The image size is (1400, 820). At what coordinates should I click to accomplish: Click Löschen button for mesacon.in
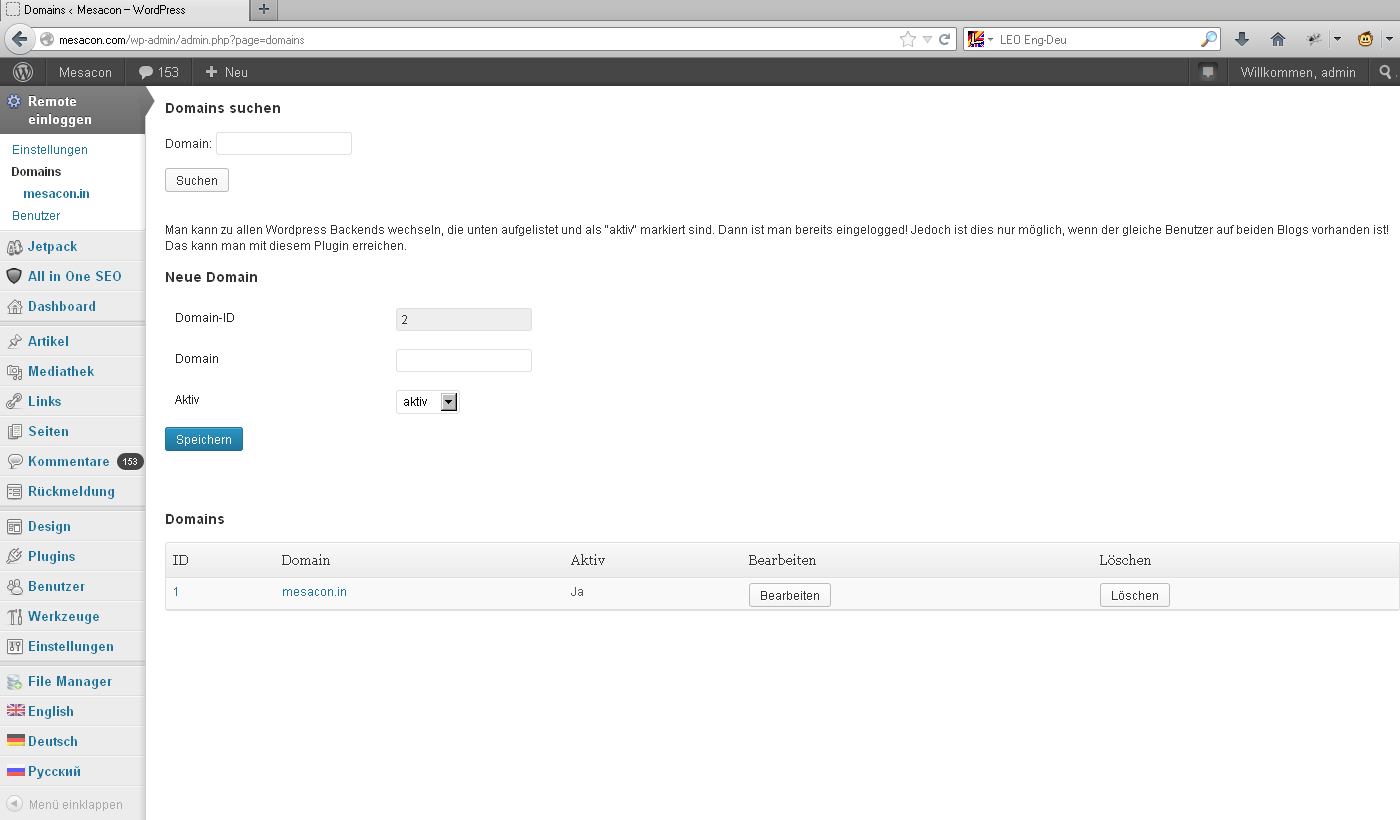click(1135, 595)
